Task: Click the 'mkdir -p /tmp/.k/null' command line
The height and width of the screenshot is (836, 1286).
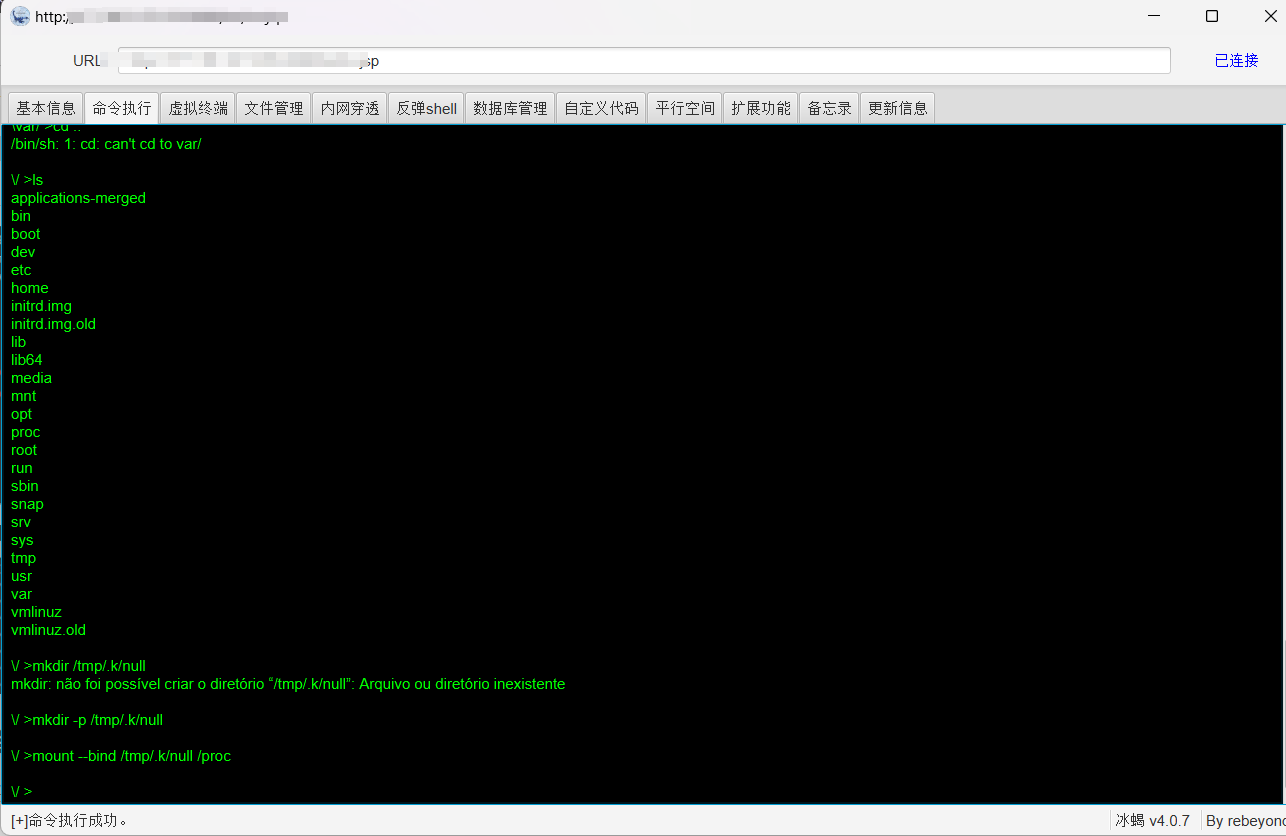Action: click(87, 720)
